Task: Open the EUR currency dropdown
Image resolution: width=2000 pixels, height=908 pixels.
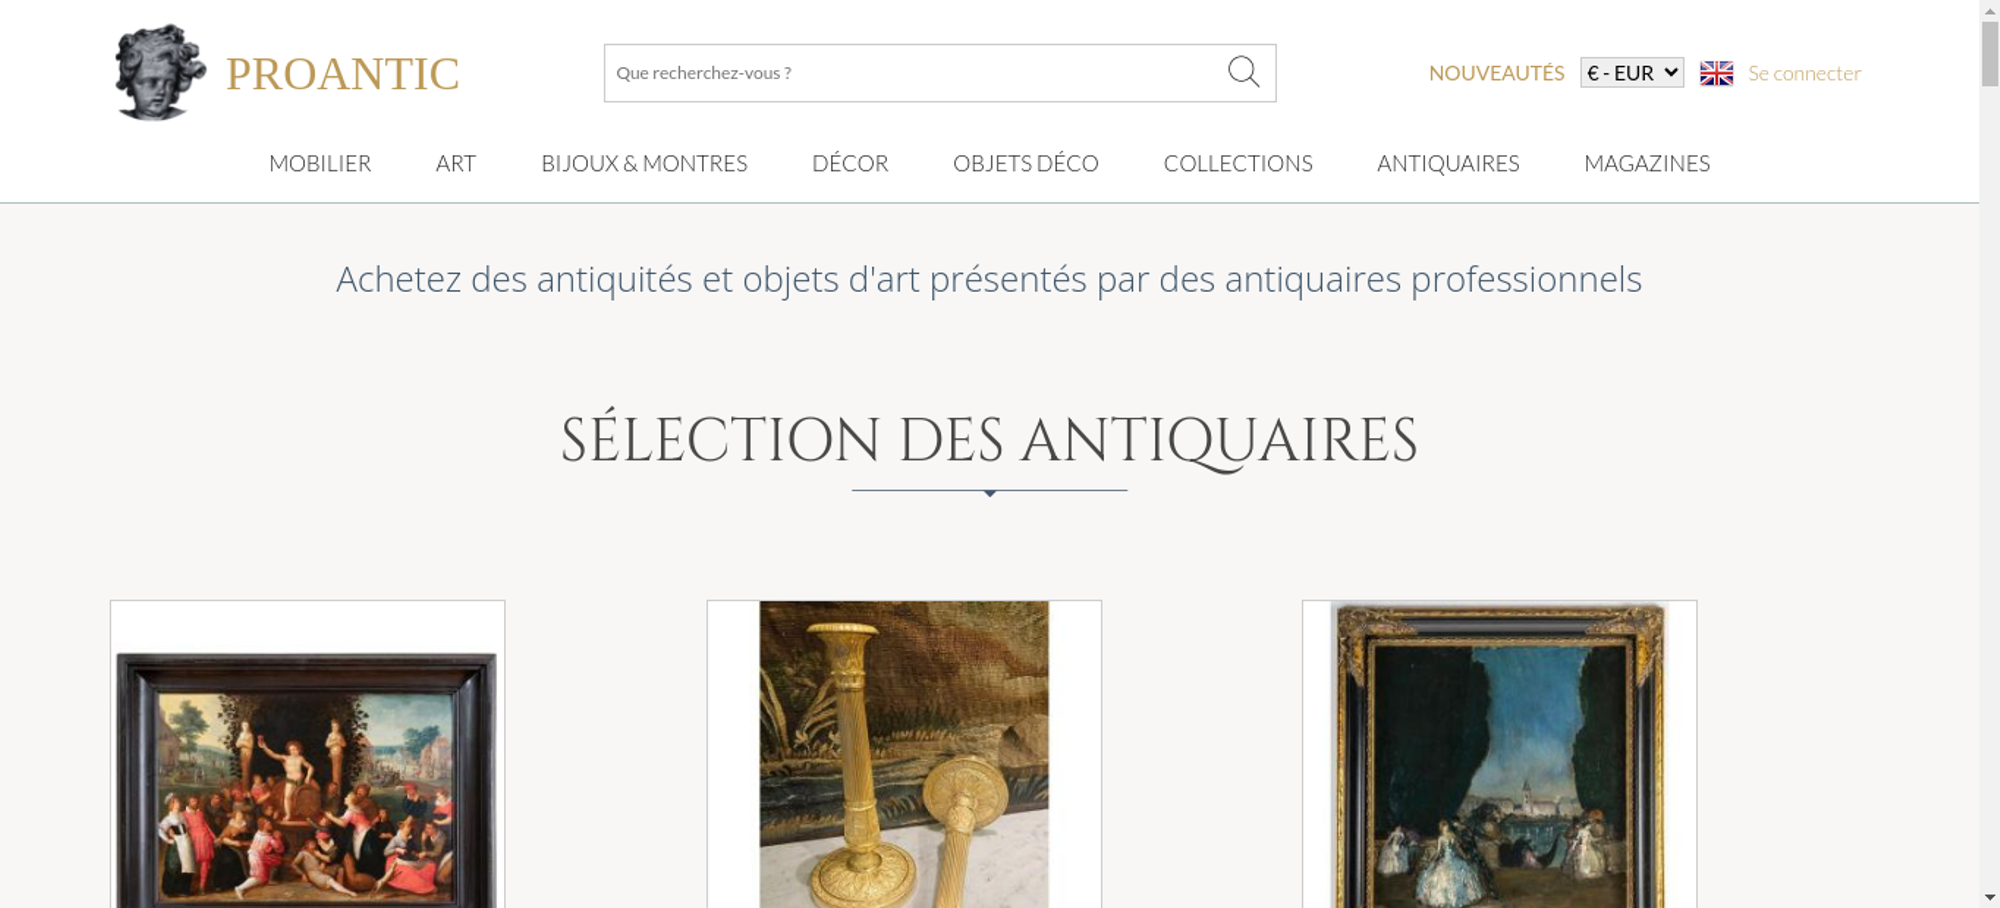Action: click(x=1632, y=73)
